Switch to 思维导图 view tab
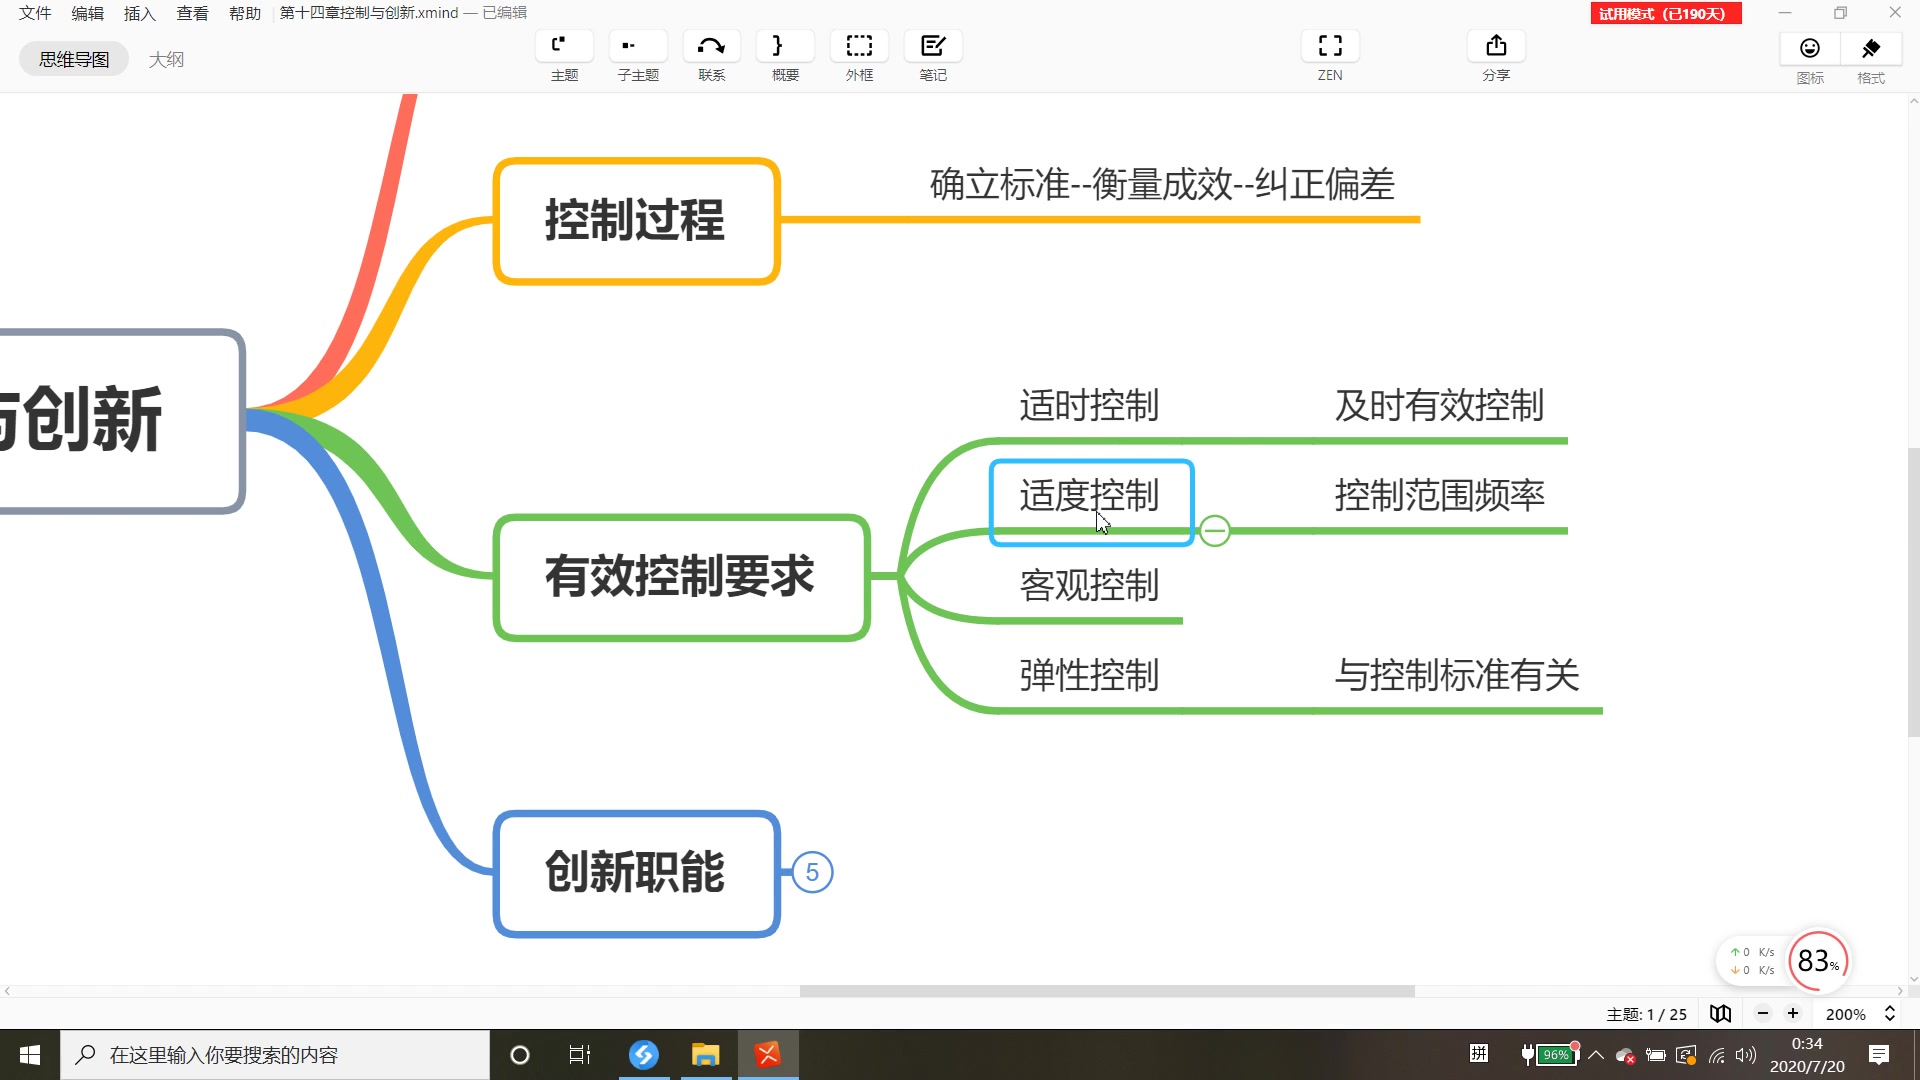Viewport: 1920px width, 1080px height. [74, 59]
